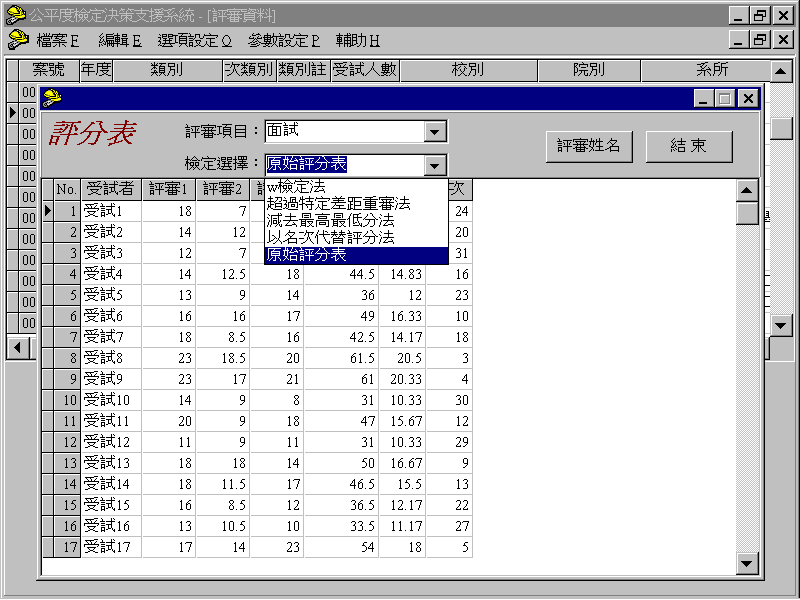Image resolution: width=800 pixels, height=600 pixels.
Task: Click the helmet icon in the main title bar
Action: [15, 15]
